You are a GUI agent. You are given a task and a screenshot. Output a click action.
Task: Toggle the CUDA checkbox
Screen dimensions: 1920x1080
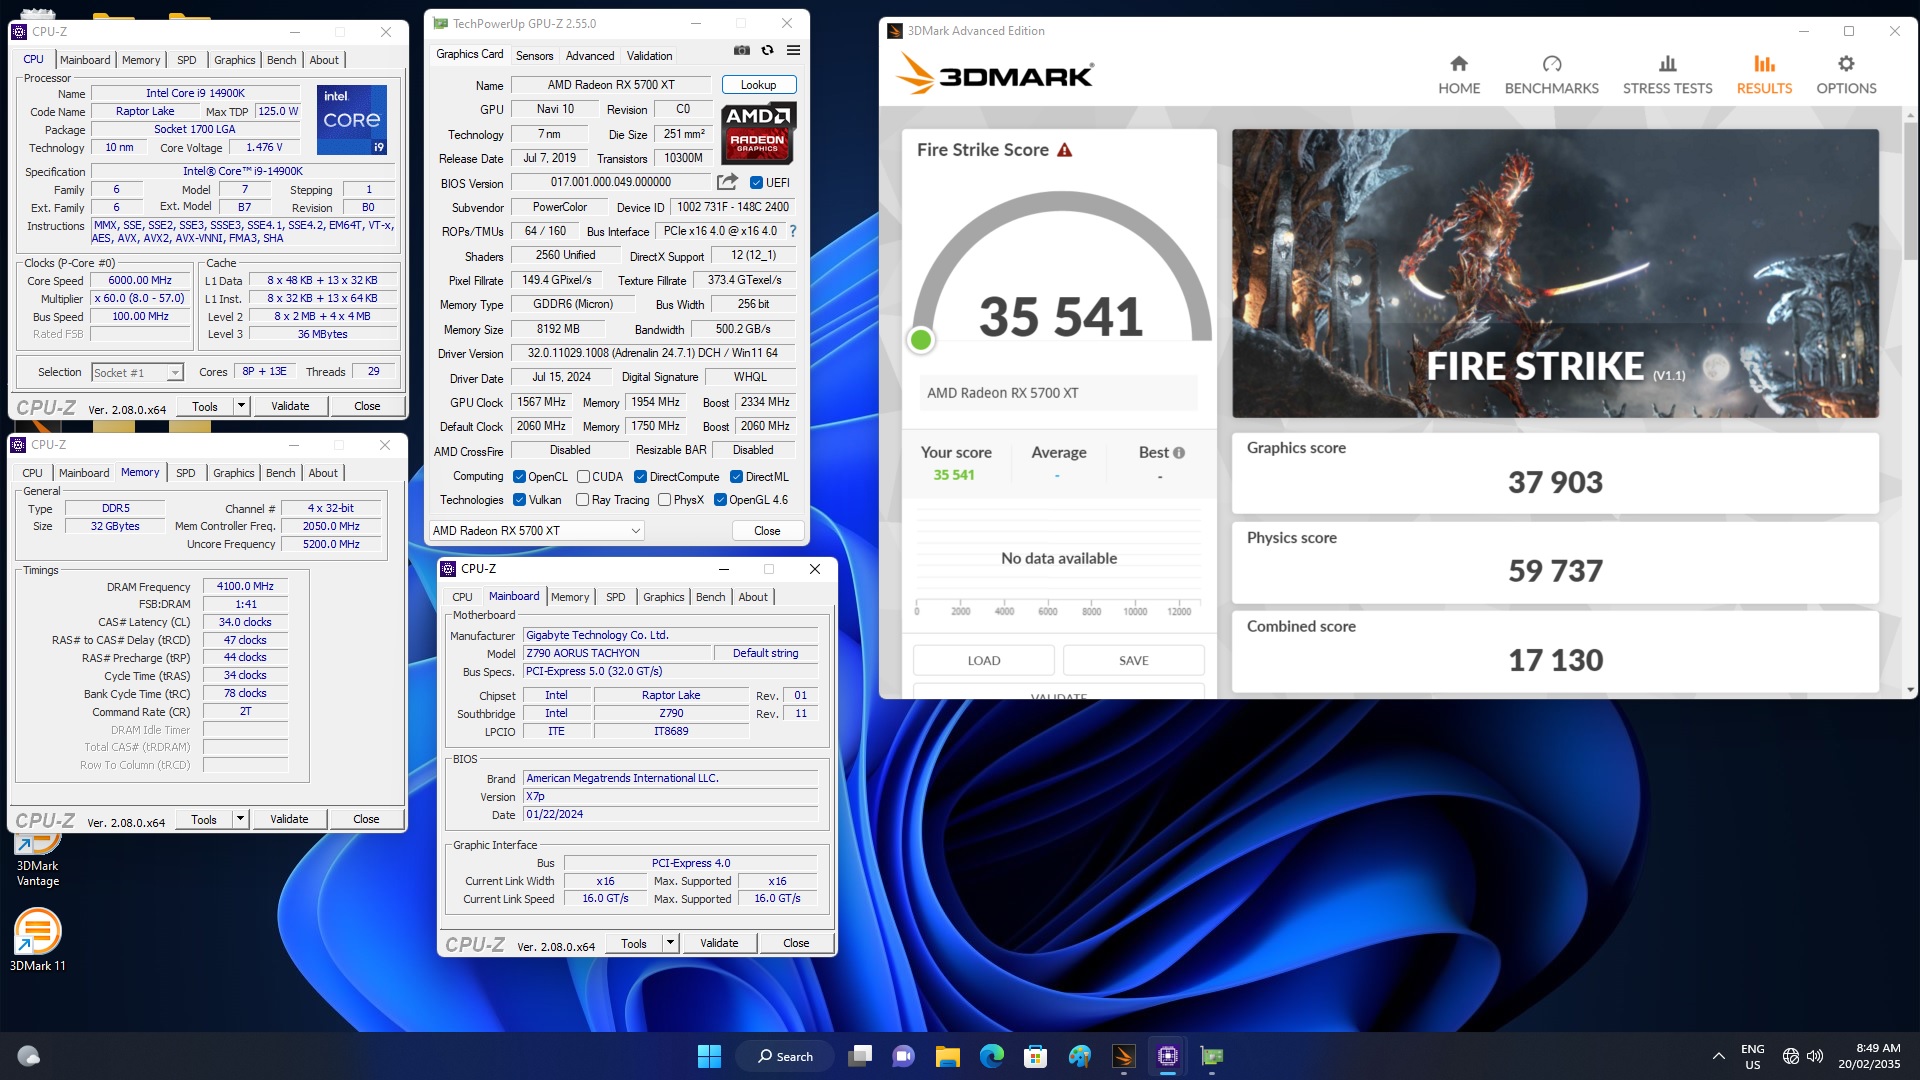pyautogui.click(x=583, y=477)
